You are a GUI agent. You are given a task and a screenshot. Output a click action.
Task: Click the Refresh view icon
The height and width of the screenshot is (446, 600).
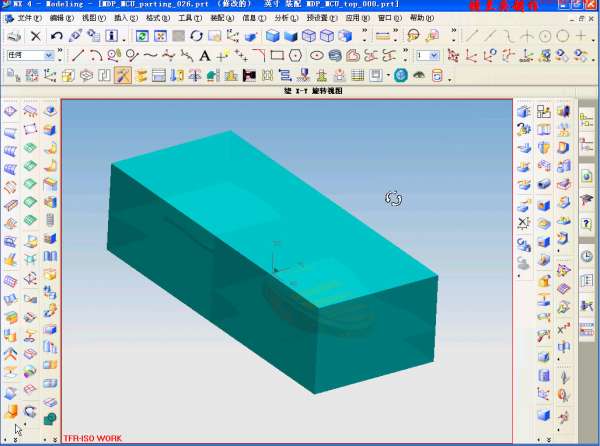pyautogui.click(x=142, y=36)
